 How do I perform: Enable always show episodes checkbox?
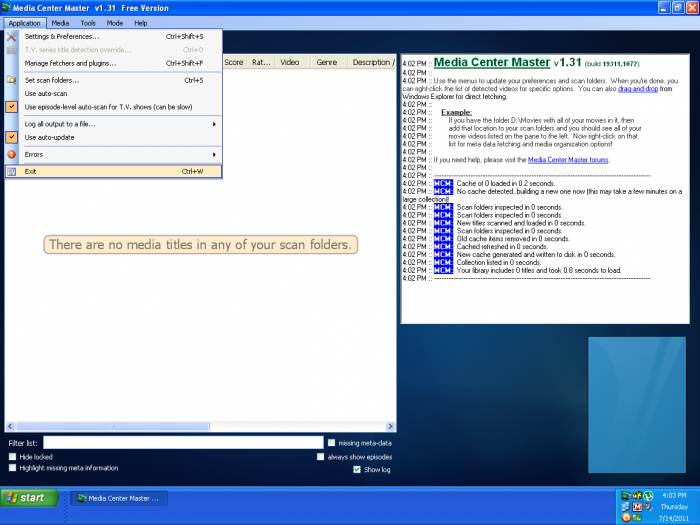pos(320,457)
